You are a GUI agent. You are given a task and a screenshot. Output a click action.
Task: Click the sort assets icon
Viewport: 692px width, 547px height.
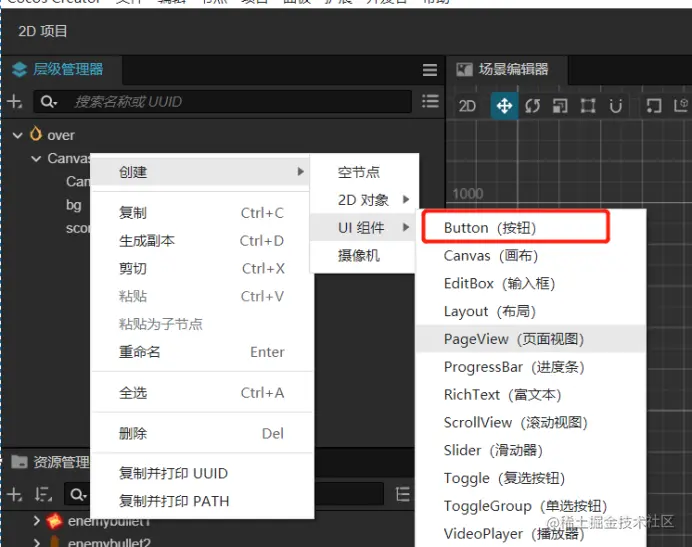43,494
